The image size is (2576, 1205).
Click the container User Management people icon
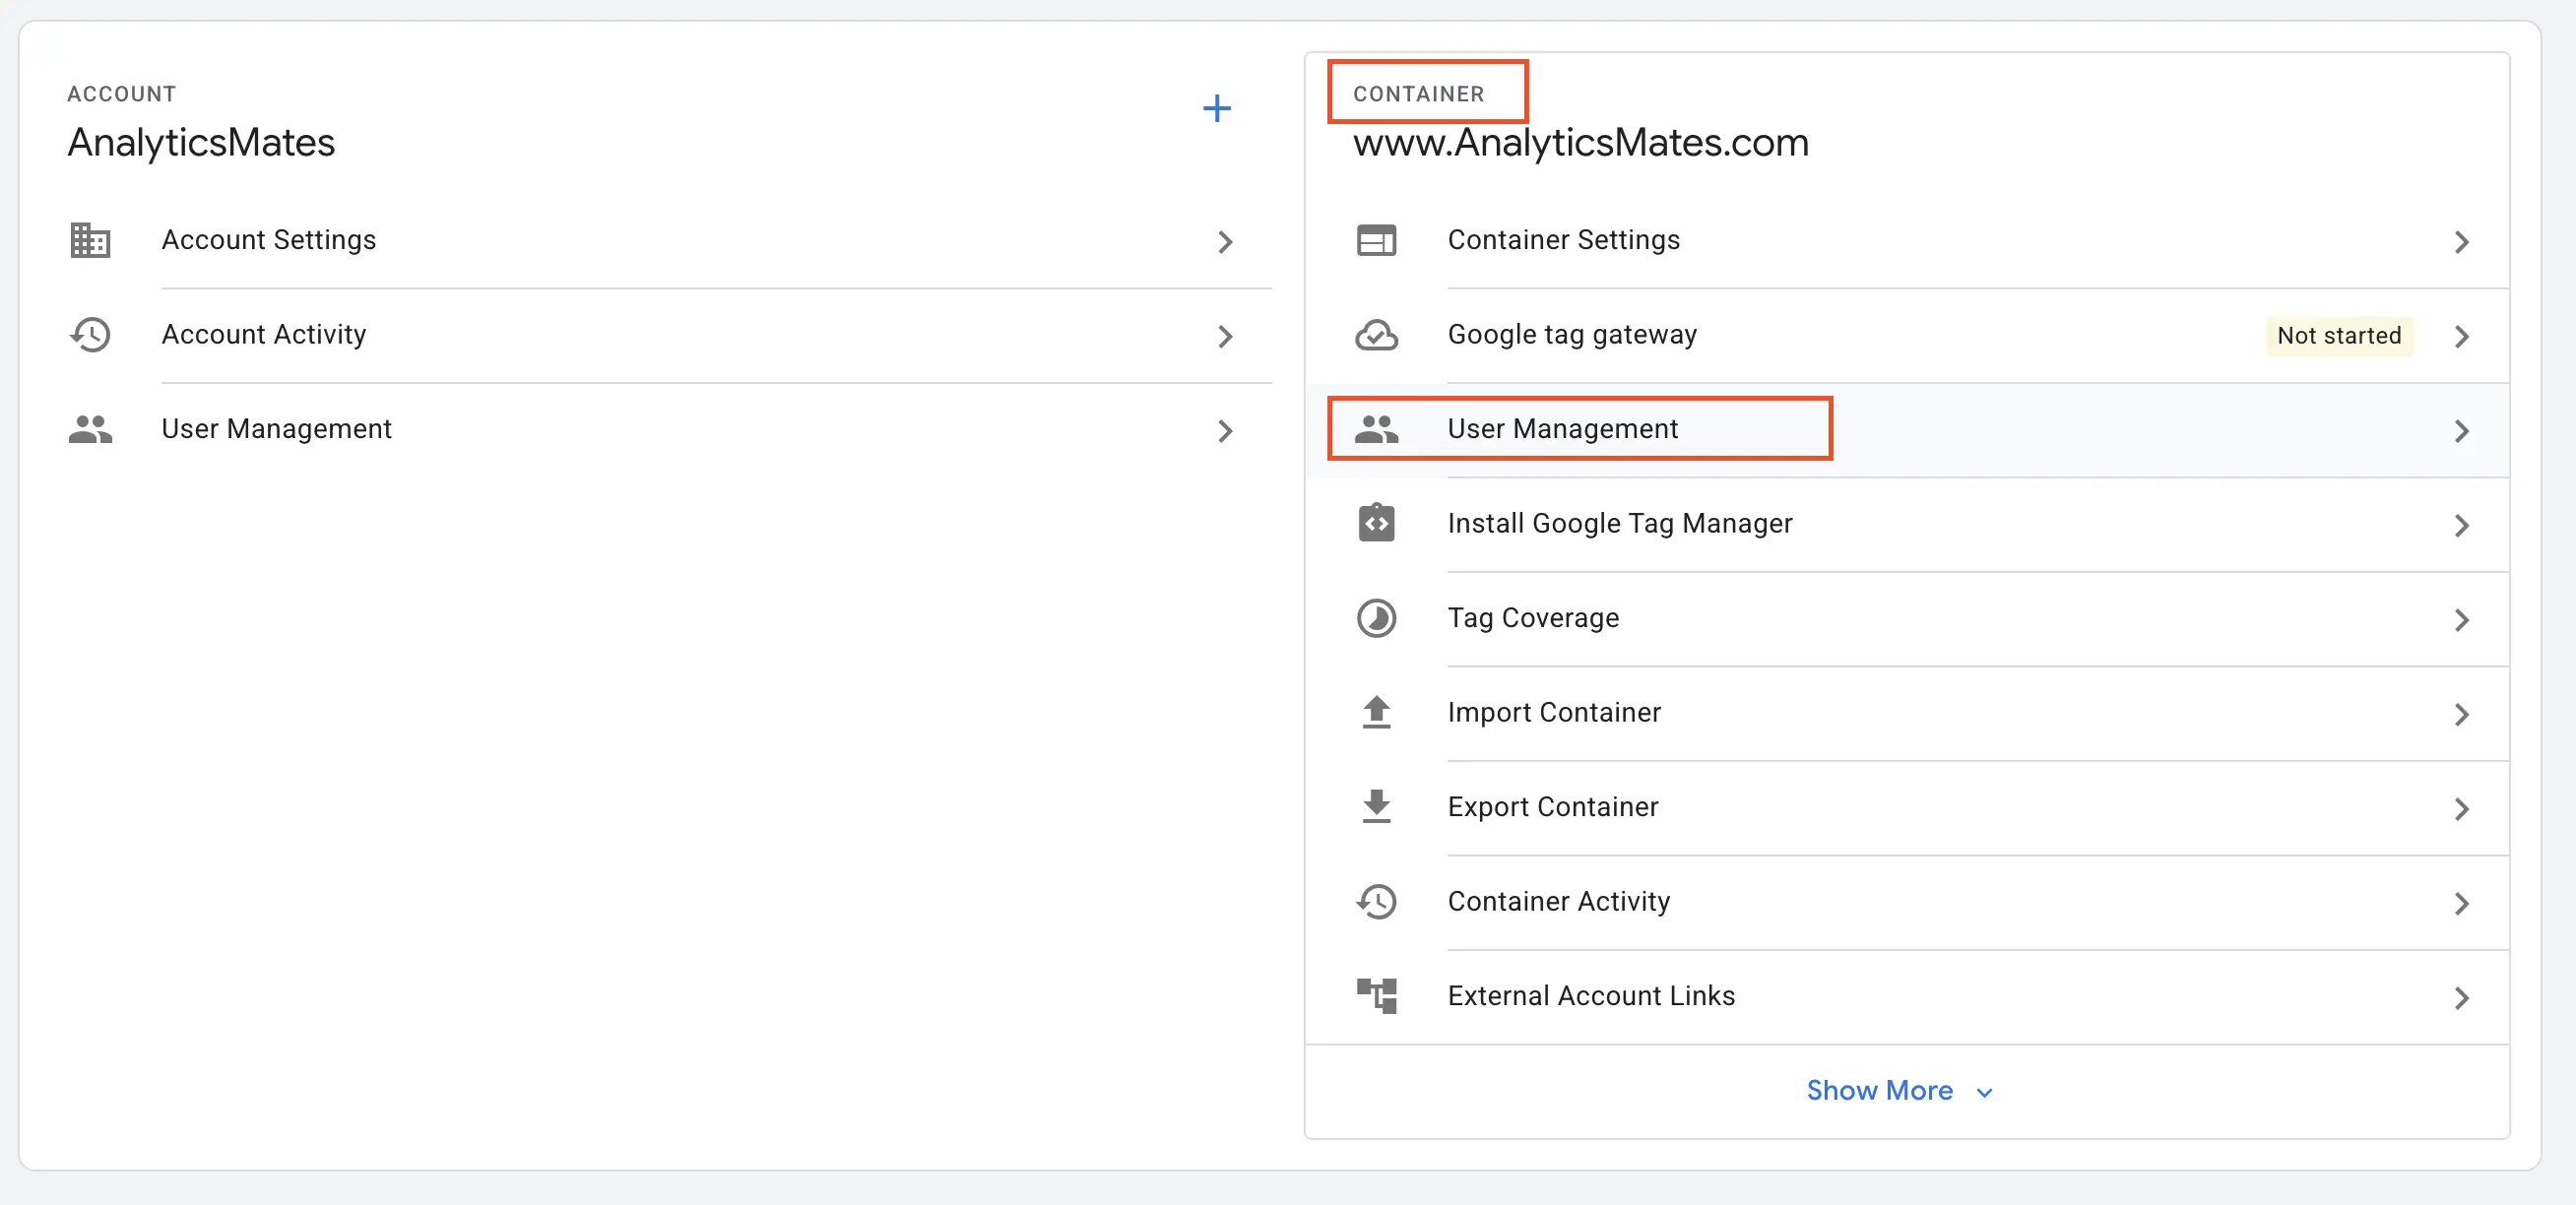coord(1376,429)
